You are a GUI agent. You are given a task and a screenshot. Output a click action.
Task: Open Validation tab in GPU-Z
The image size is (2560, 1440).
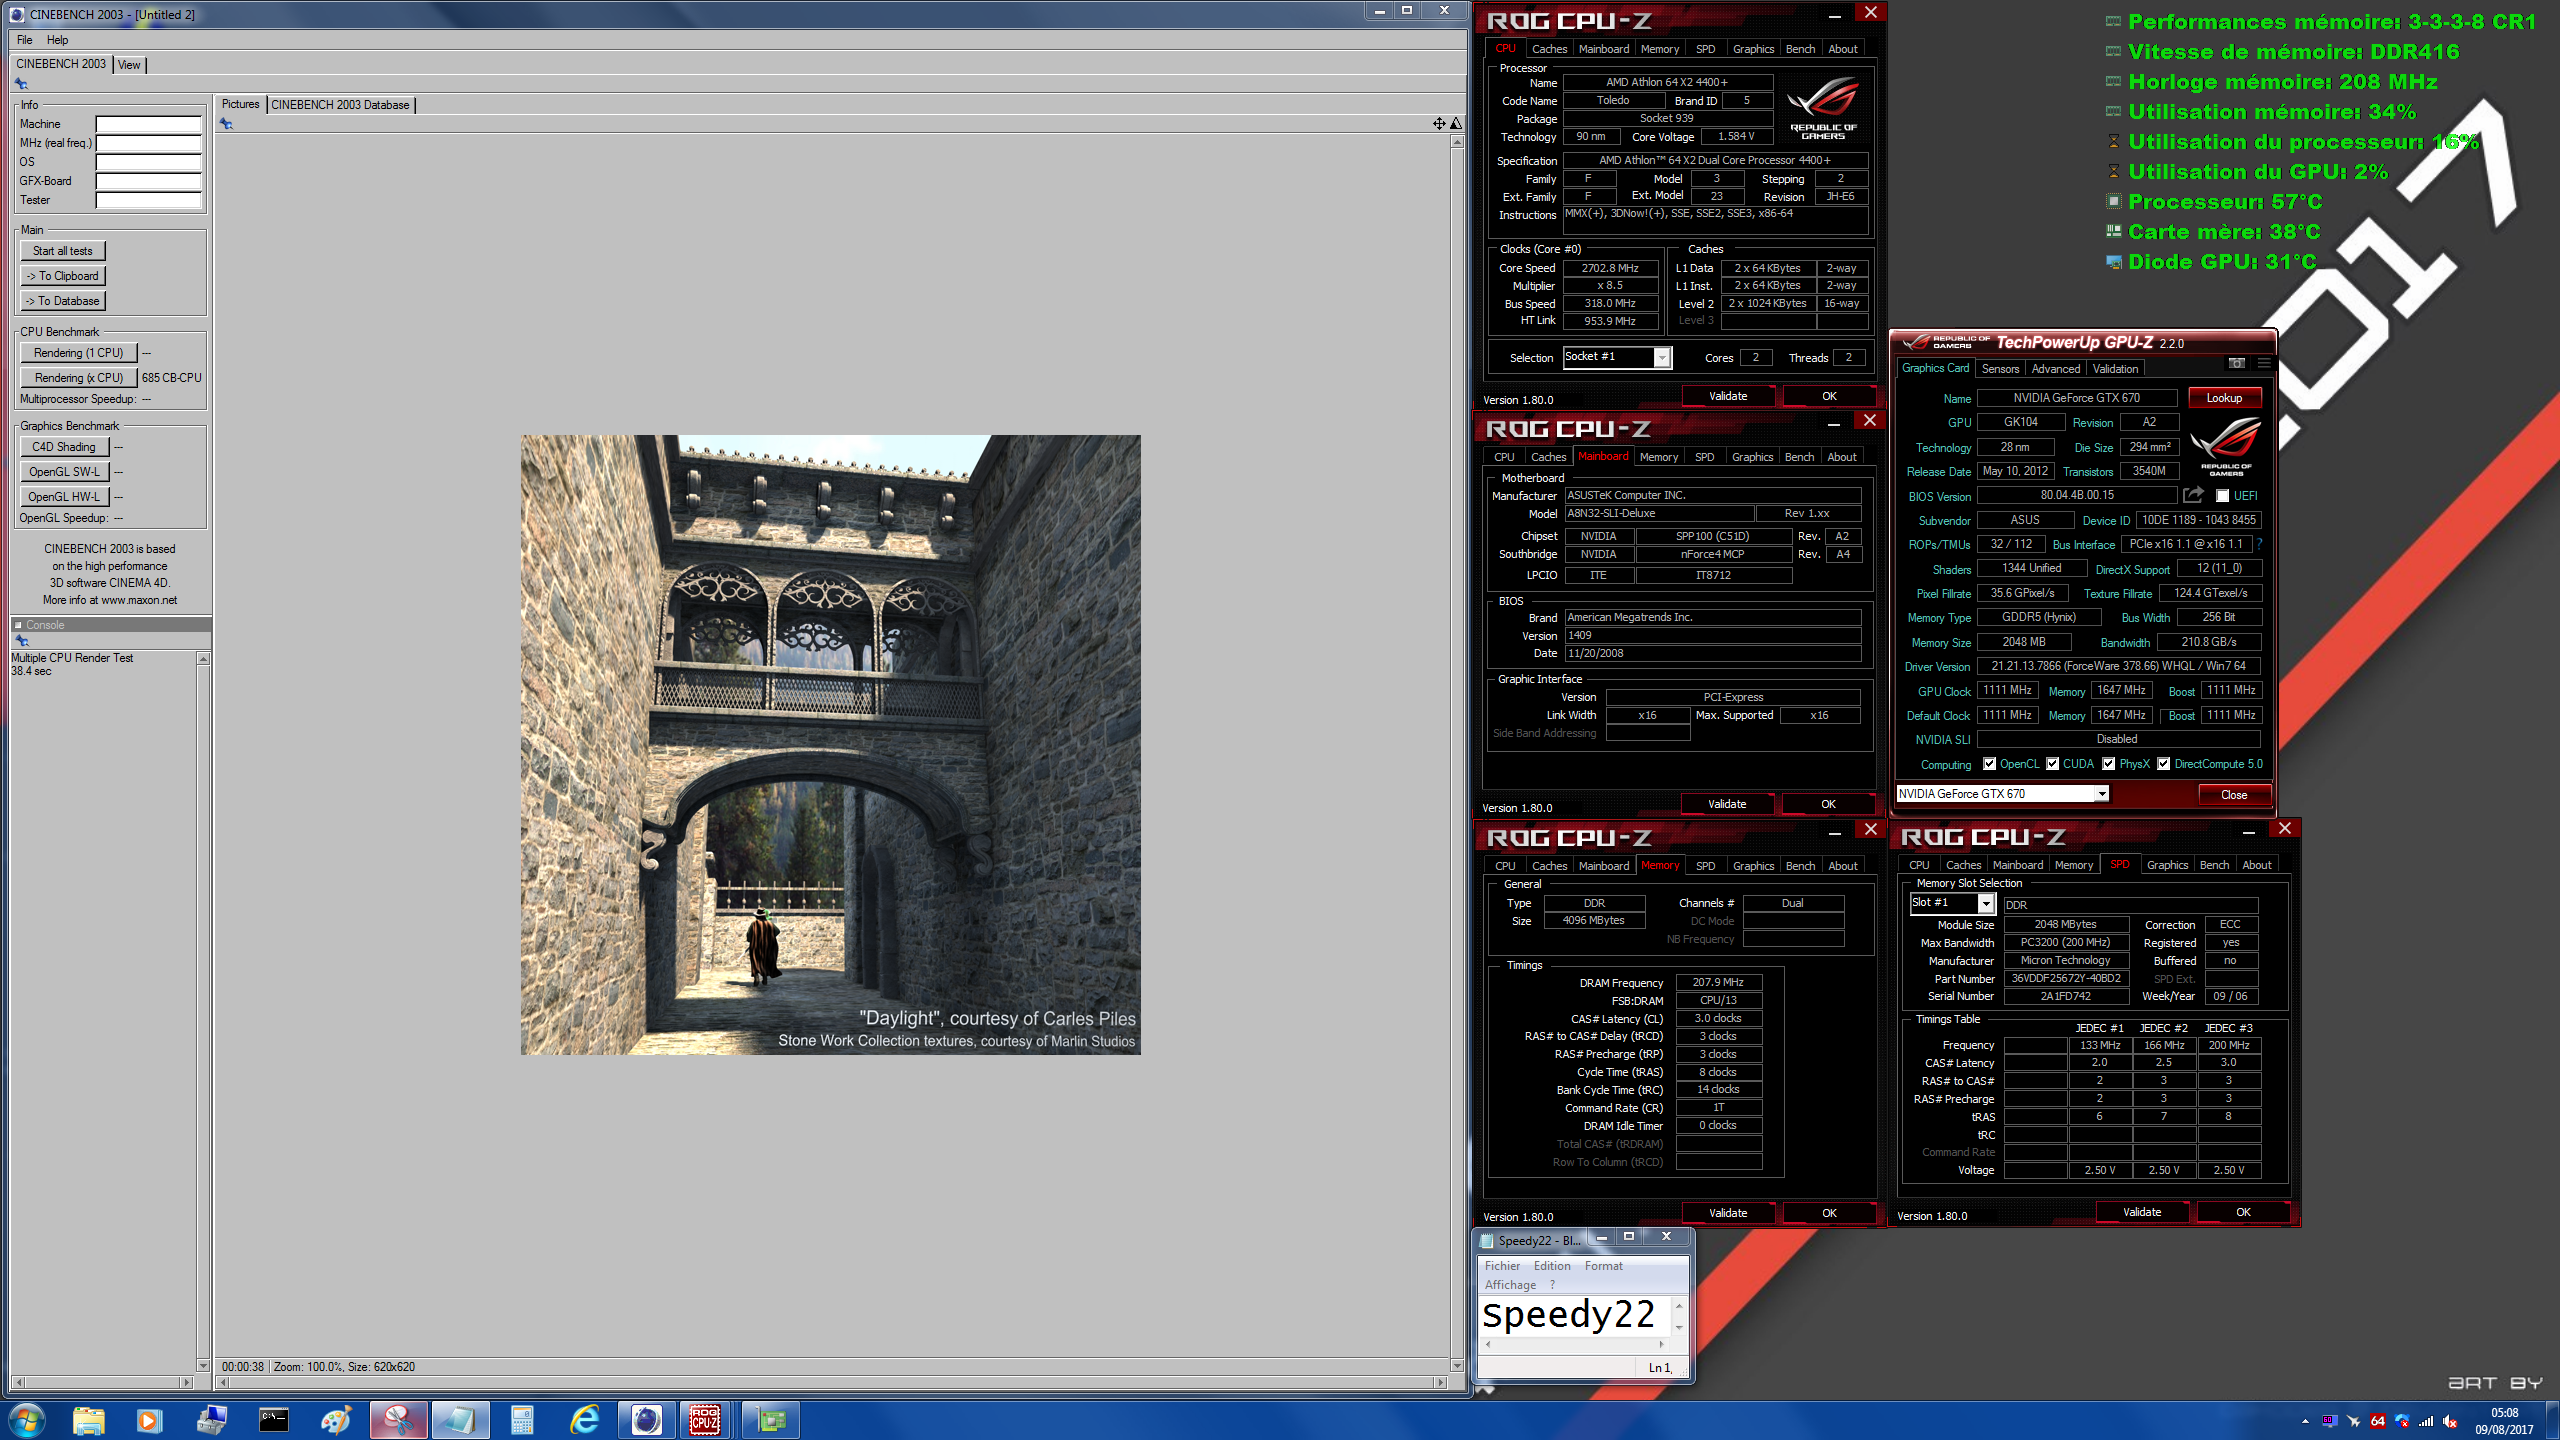[x=2115, y=369]
